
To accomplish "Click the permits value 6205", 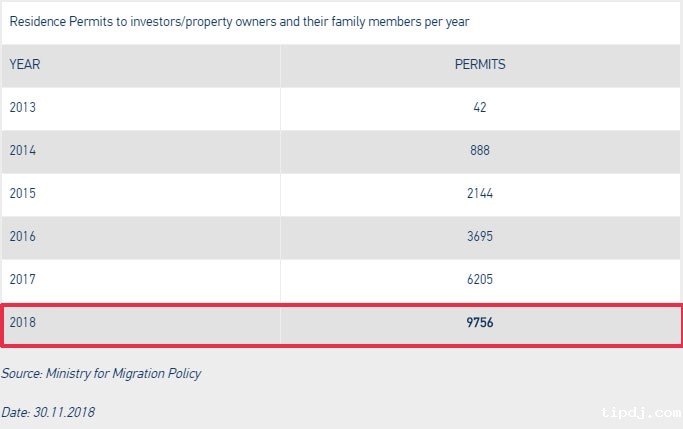I will point(480,281).
